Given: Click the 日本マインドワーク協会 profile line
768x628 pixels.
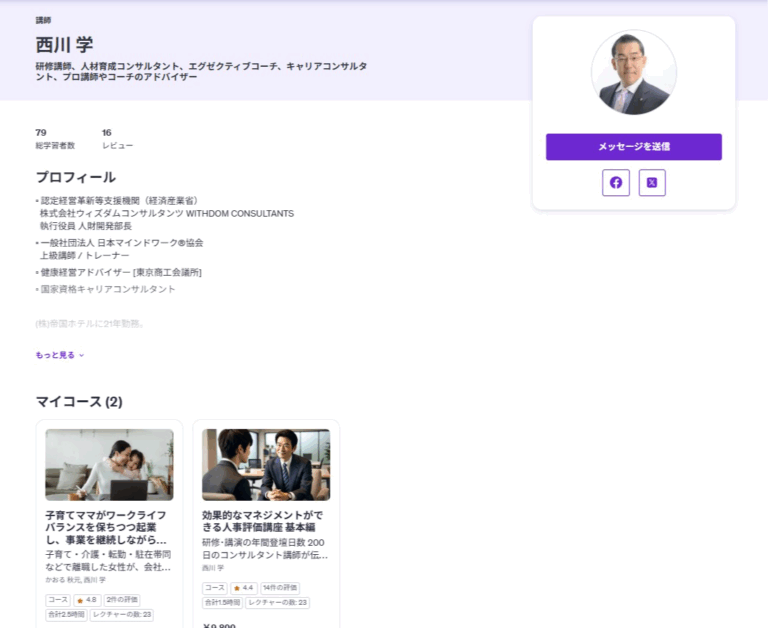Looking at the screenshot, I should tap(119, 243).
